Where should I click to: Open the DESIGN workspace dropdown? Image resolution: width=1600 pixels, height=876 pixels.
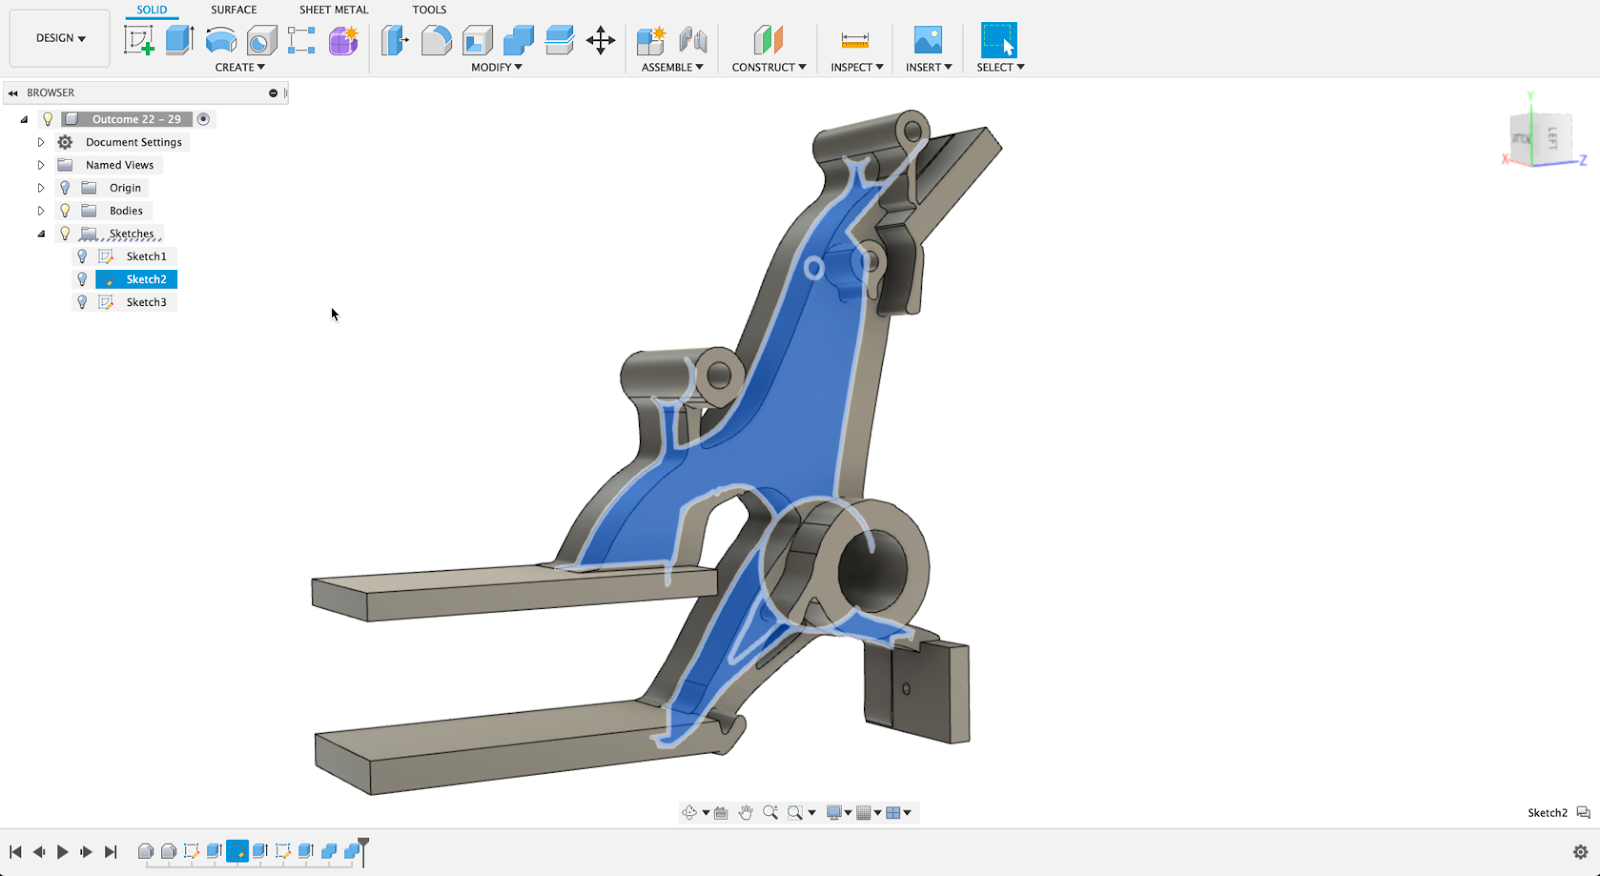60,38
